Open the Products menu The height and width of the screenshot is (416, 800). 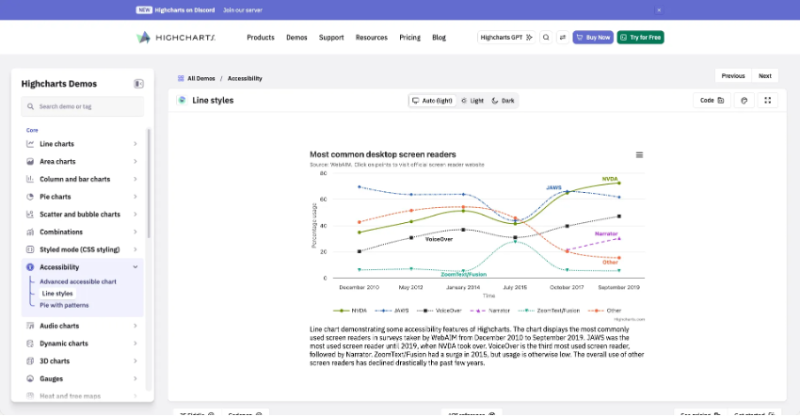coord(260,37)
